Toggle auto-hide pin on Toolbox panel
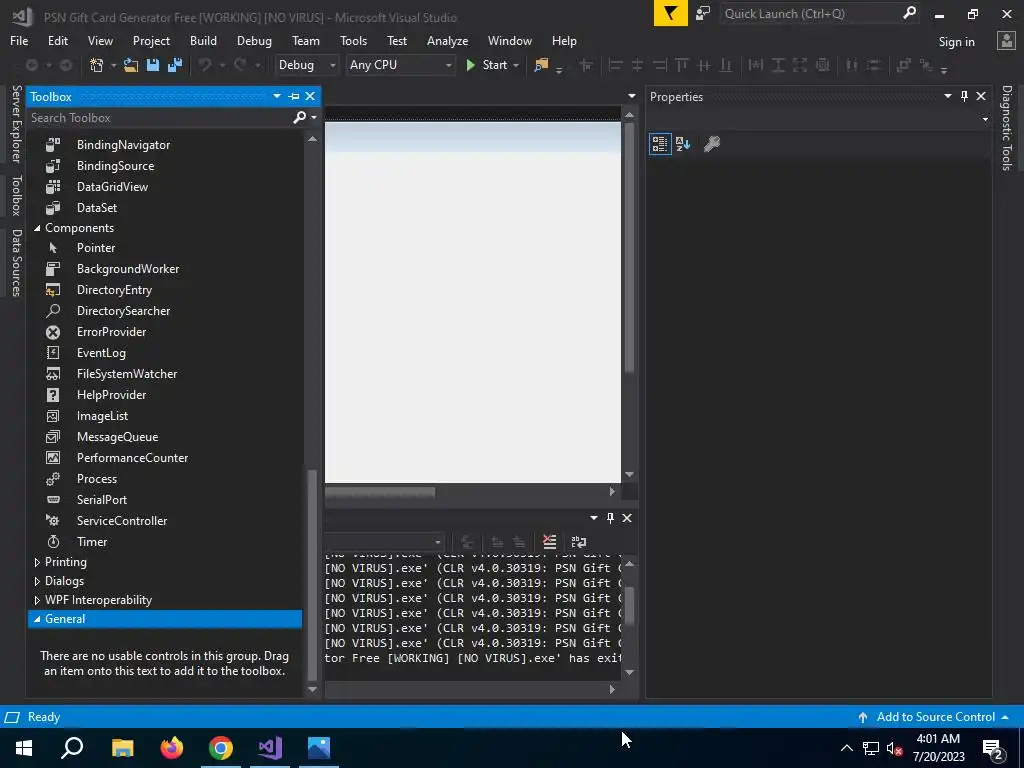The image size is (1024, 768). 294,97
